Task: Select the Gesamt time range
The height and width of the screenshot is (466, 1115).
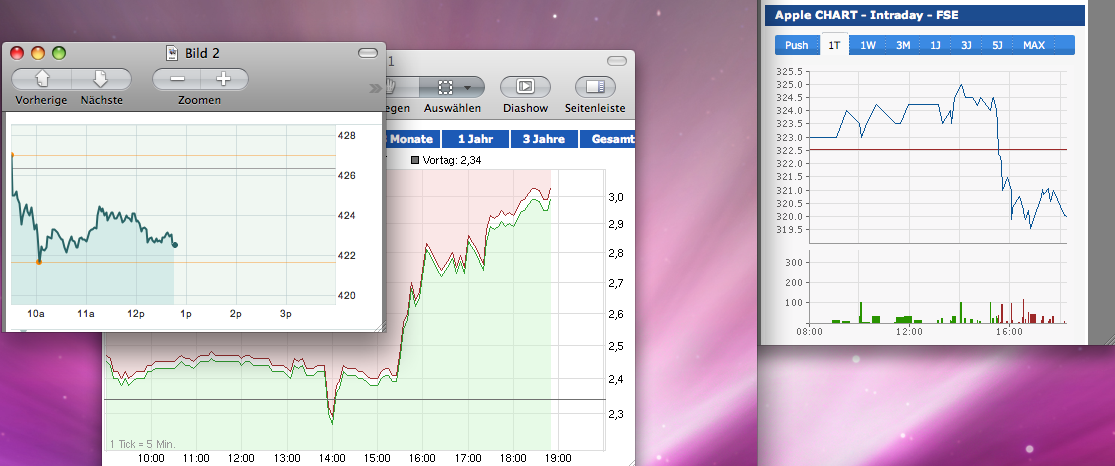Action: pyautogui.click(x=607, y=139)
